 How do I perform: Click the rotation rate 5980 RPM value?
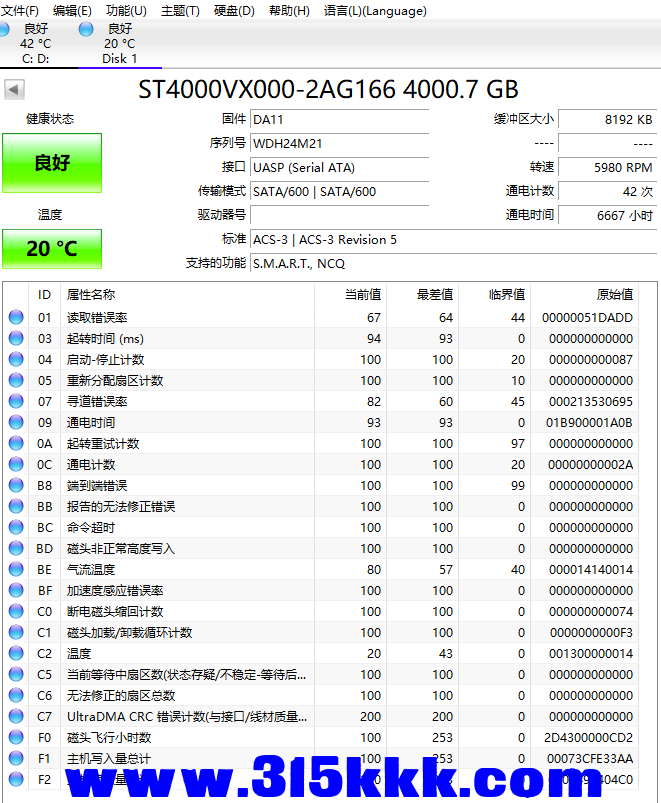tap(607, 168)
